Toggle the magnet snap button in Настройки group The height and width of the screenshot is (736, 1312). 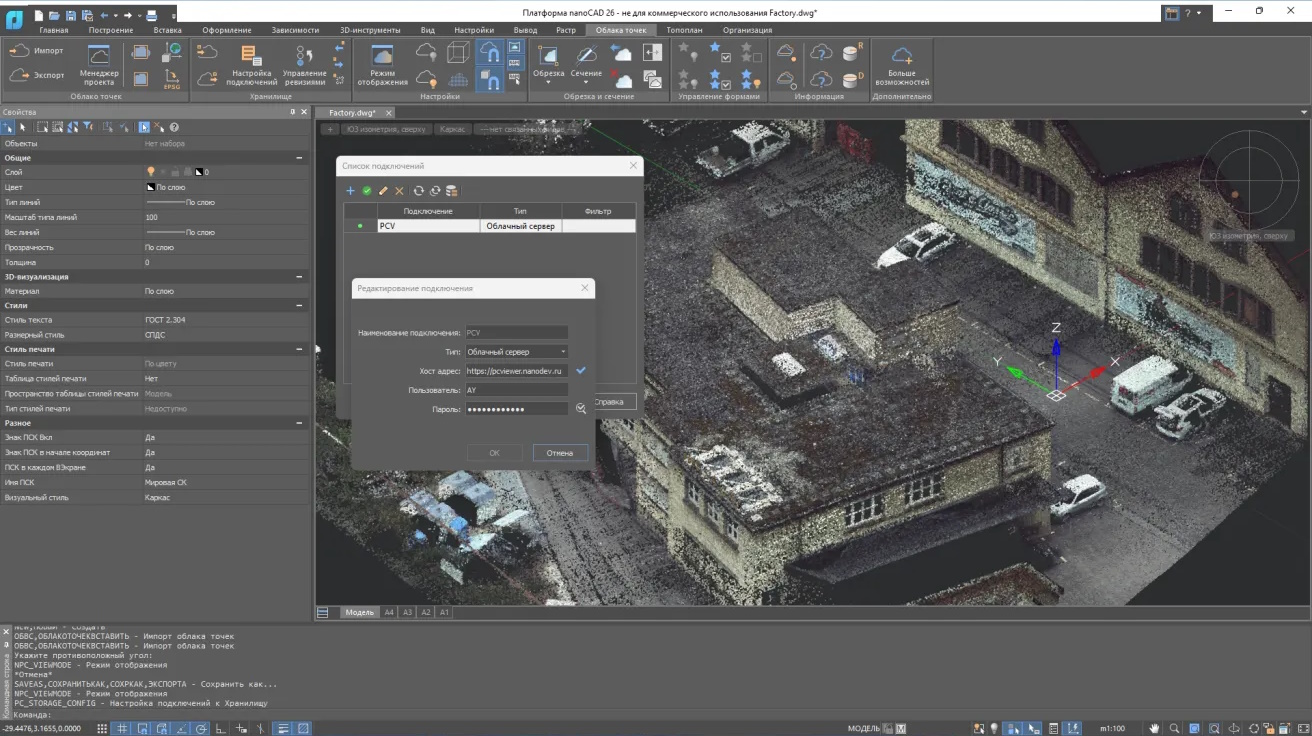pos(489,52)
